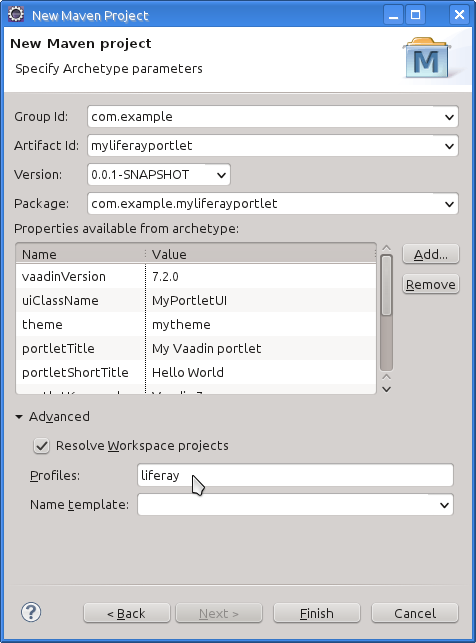Viewport: 476px width, 643px height.
Task: Click the Add... property button
Action: pyautogui.click(x=430, y=254)
